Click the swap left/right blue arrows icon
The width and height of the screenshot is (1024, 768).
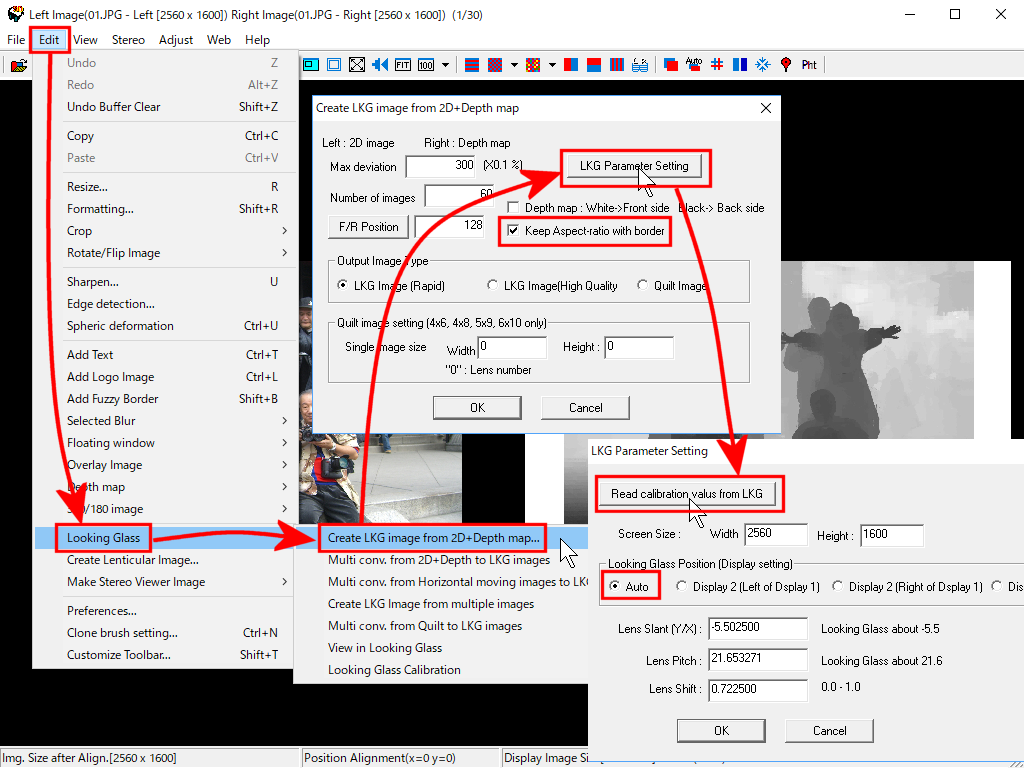[x=379, y=65]
